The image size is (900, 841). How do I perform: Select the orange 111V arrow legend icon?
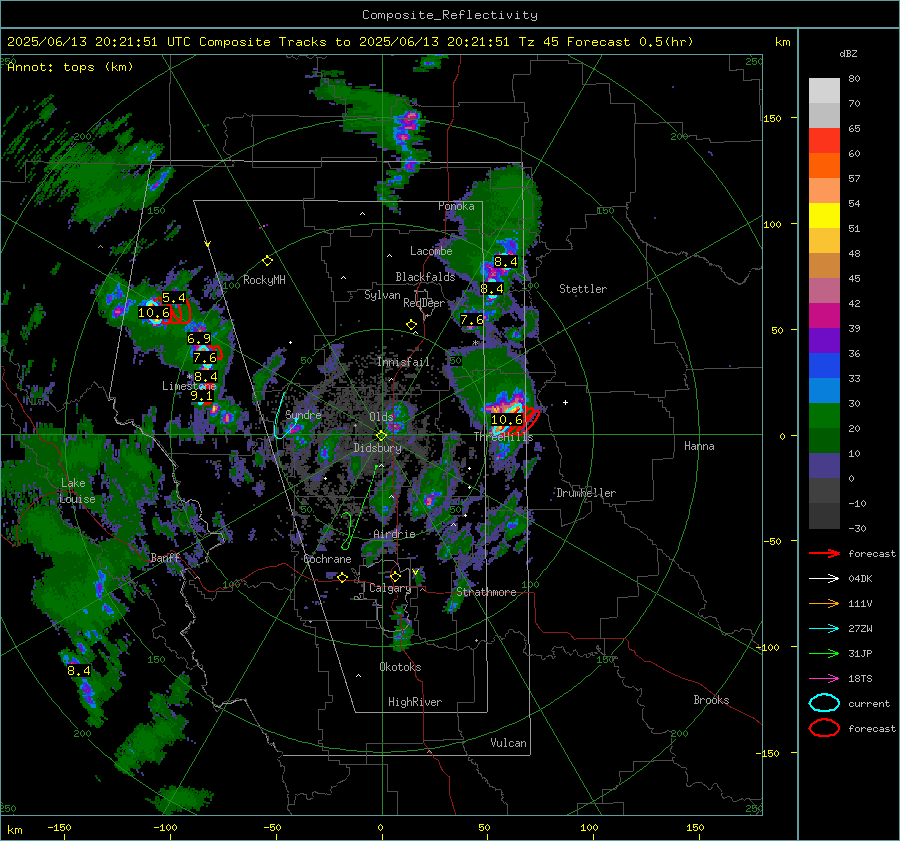824,603
